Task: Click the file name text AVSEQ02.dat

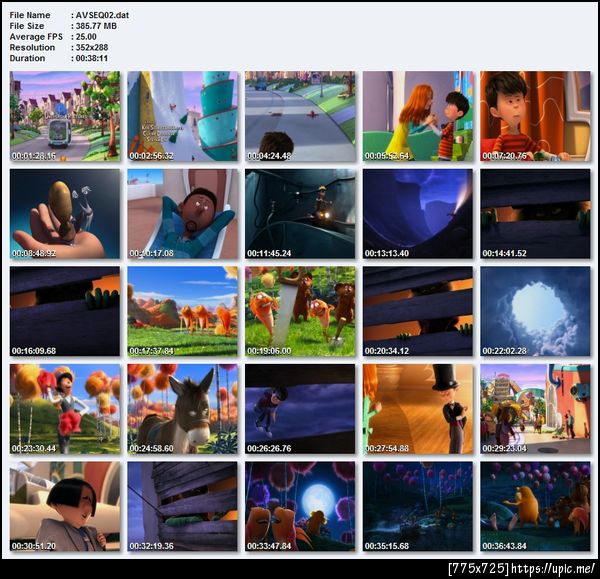Action: pyautogui.click(x=102, y=15)
